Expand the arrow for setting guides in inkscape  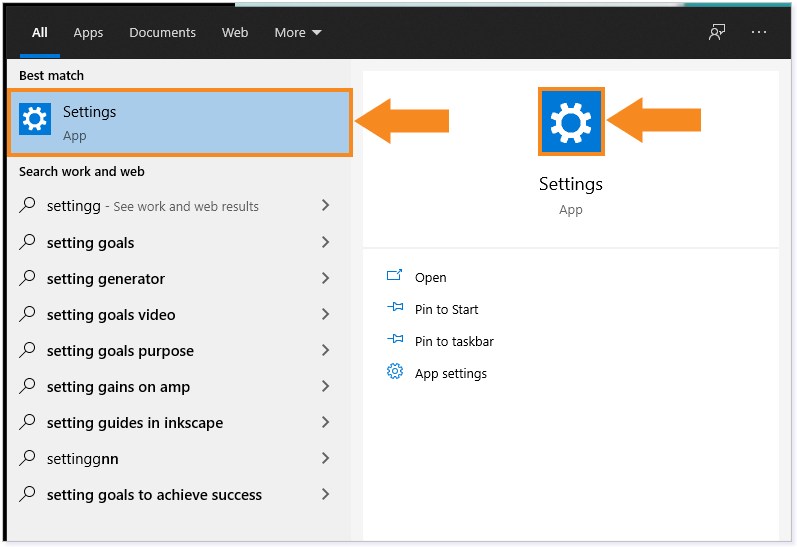(x=325, y=422)
